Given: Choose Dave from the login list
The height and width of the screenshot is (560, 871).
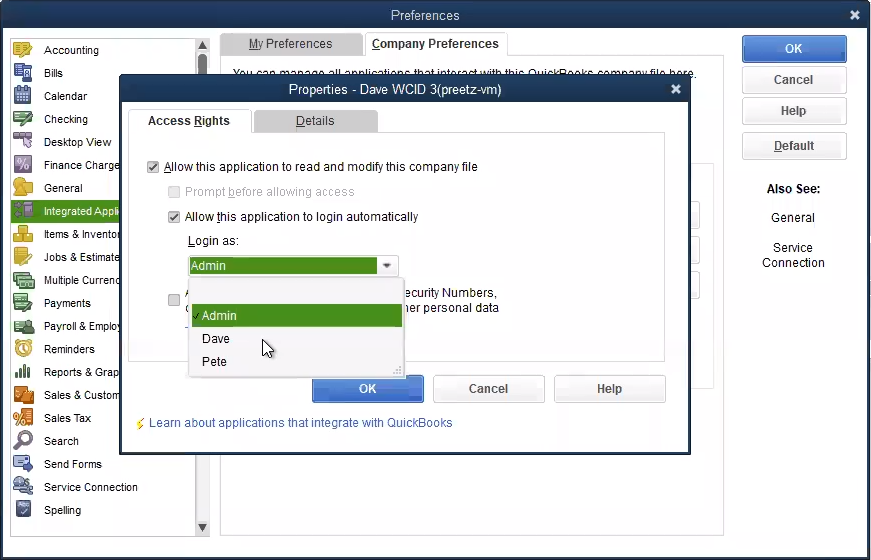Looking at the screenshot, I should click(x=216, y=339).
